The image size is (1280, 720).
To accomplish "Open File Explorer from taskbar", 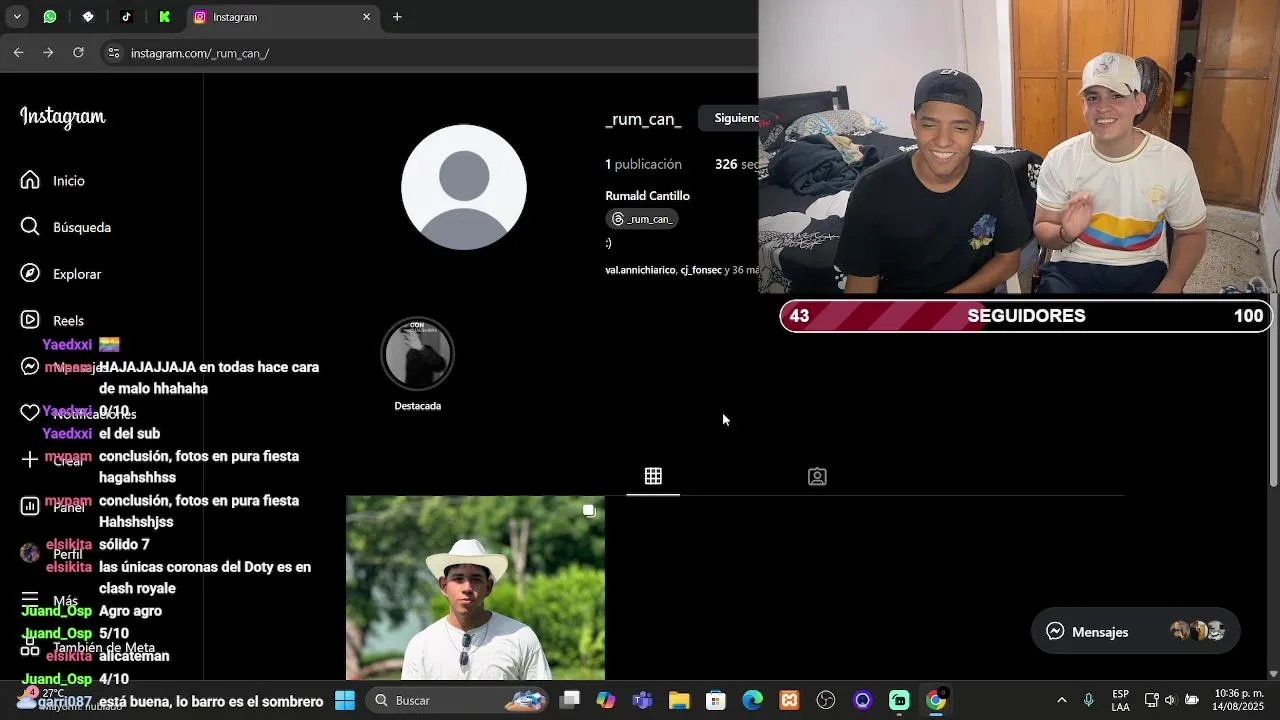I will [679, 700].
